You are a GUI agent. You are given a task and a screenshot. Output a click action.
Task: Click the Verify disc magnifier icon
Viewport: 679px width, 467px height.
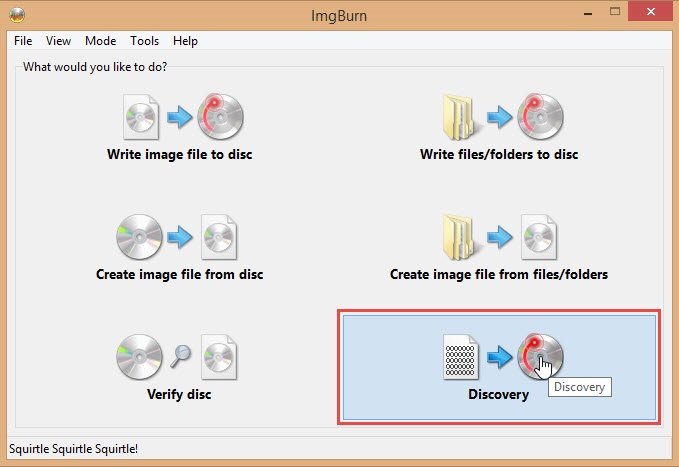(x=181, y=356)
